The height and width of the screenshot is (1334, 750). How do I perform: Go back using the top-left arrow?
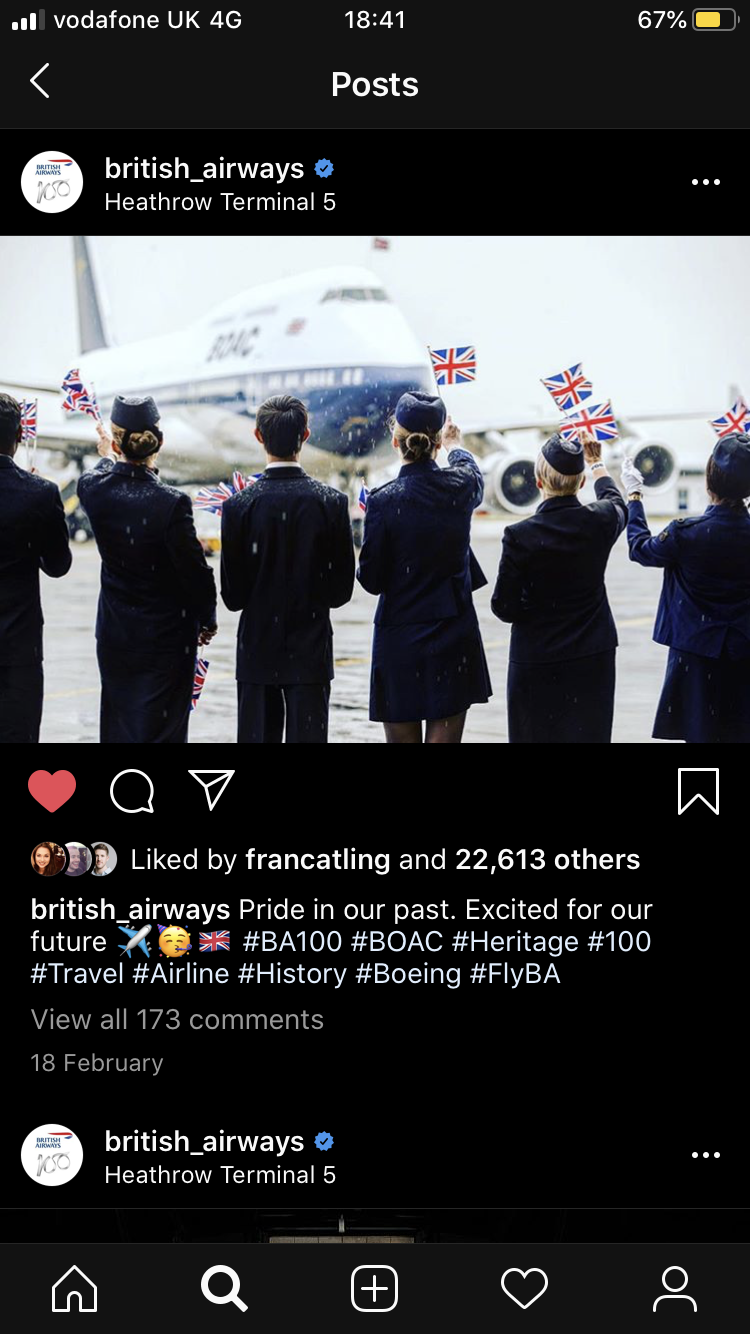point(39,82)
